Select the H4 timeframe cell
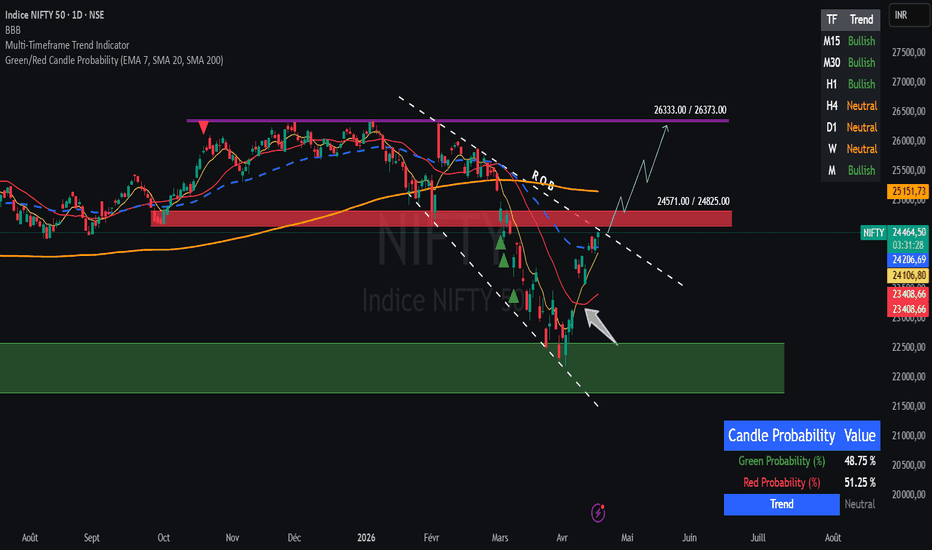 point(832,106)
